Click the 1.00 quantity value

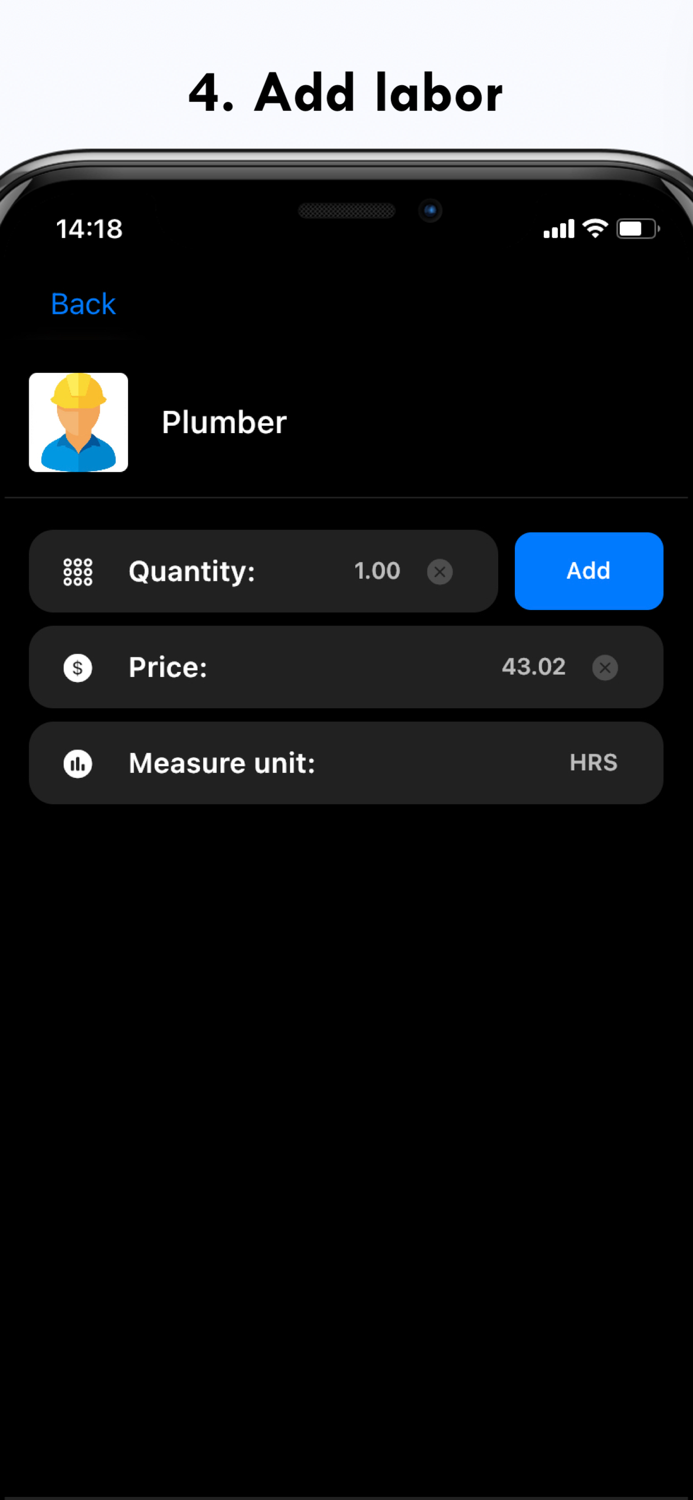[x=377, y=571]
